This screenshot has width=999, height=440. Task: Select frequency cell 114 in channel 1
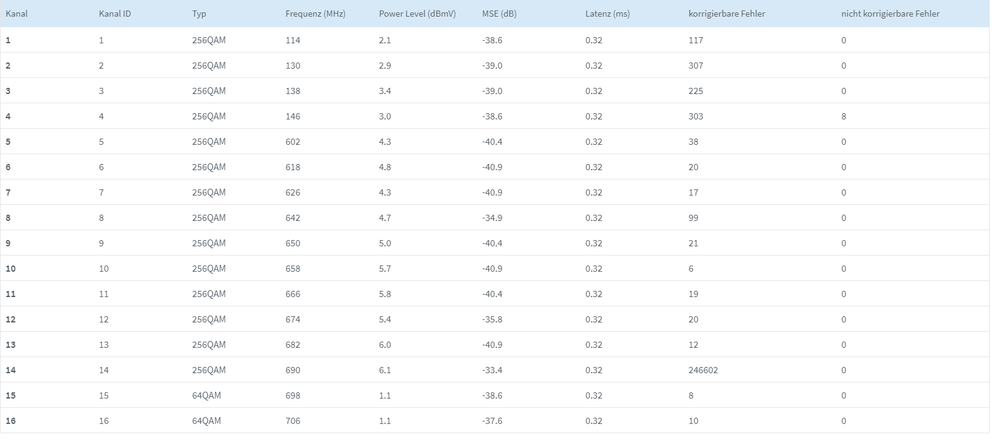[292, 40]
